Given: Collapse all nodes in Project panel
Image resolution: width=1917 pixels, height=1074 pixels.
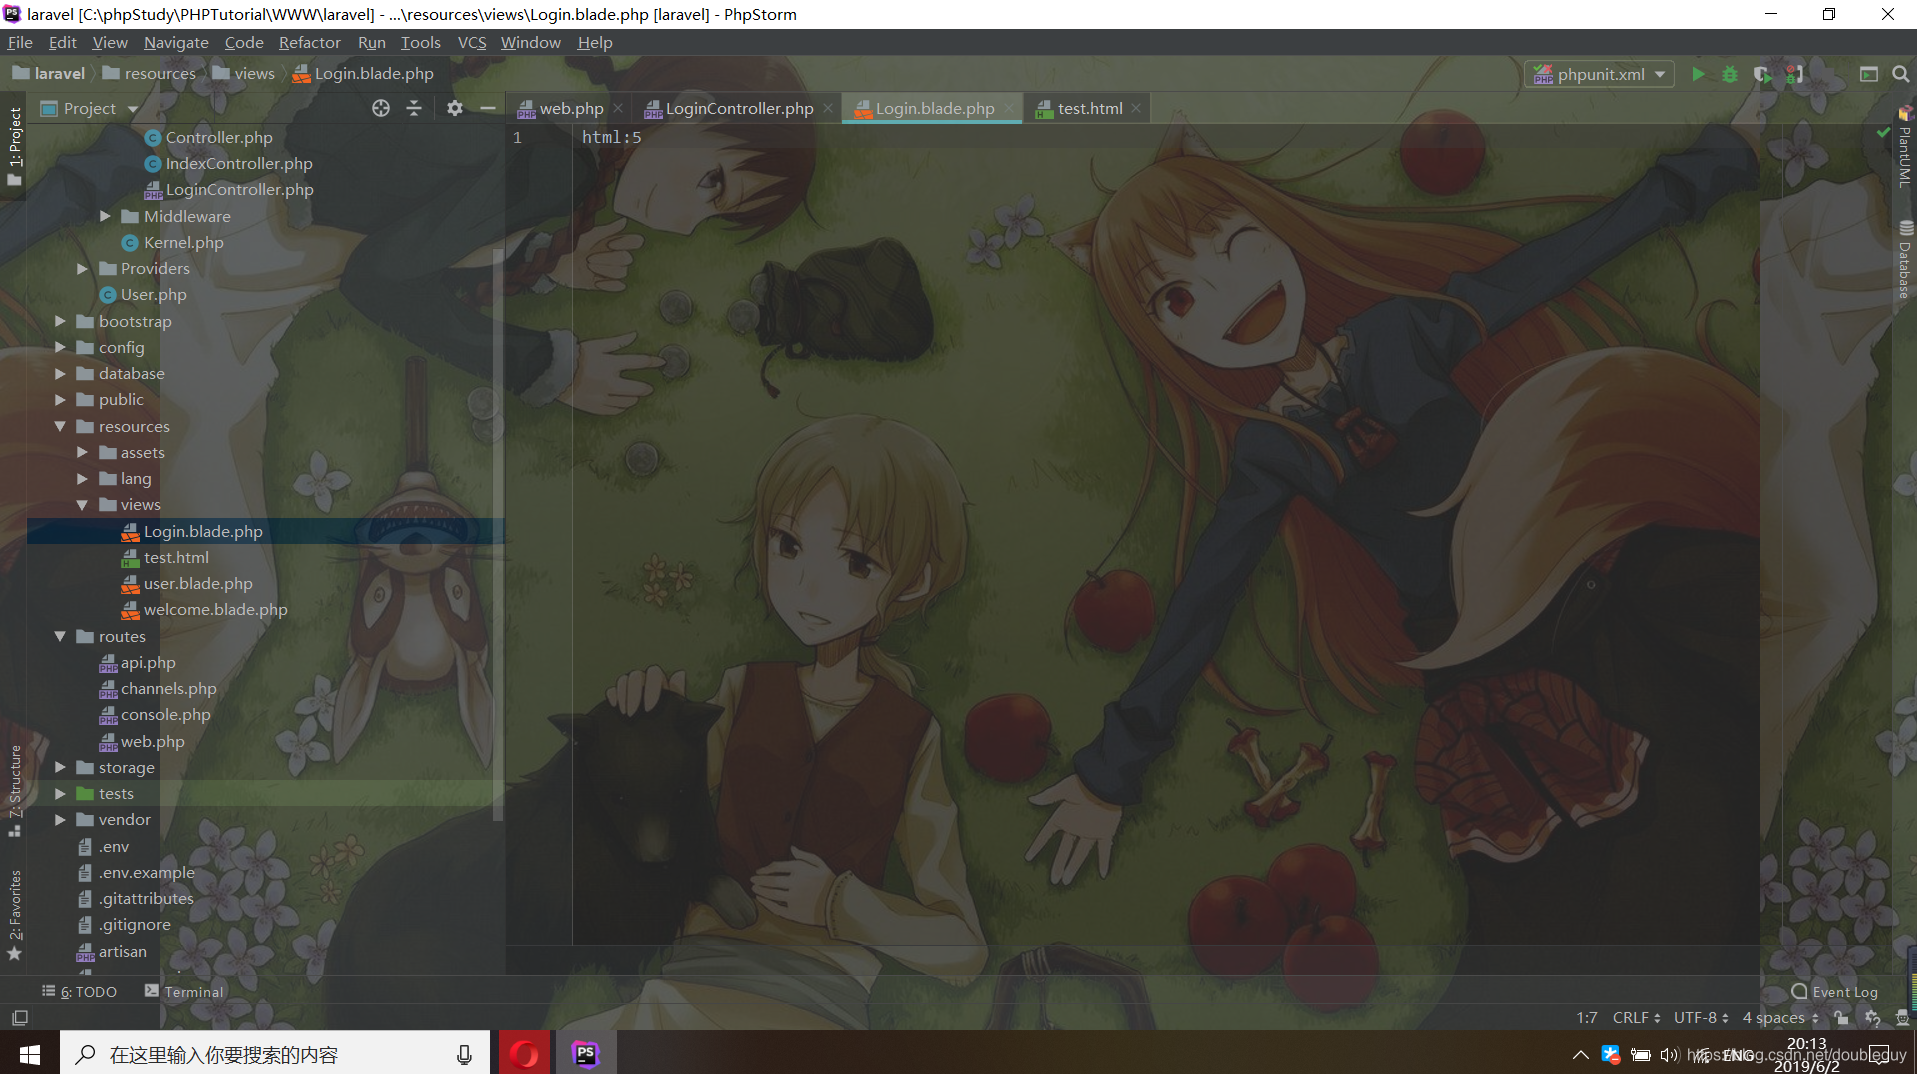Looking at the screenshot, I should 414,108.
